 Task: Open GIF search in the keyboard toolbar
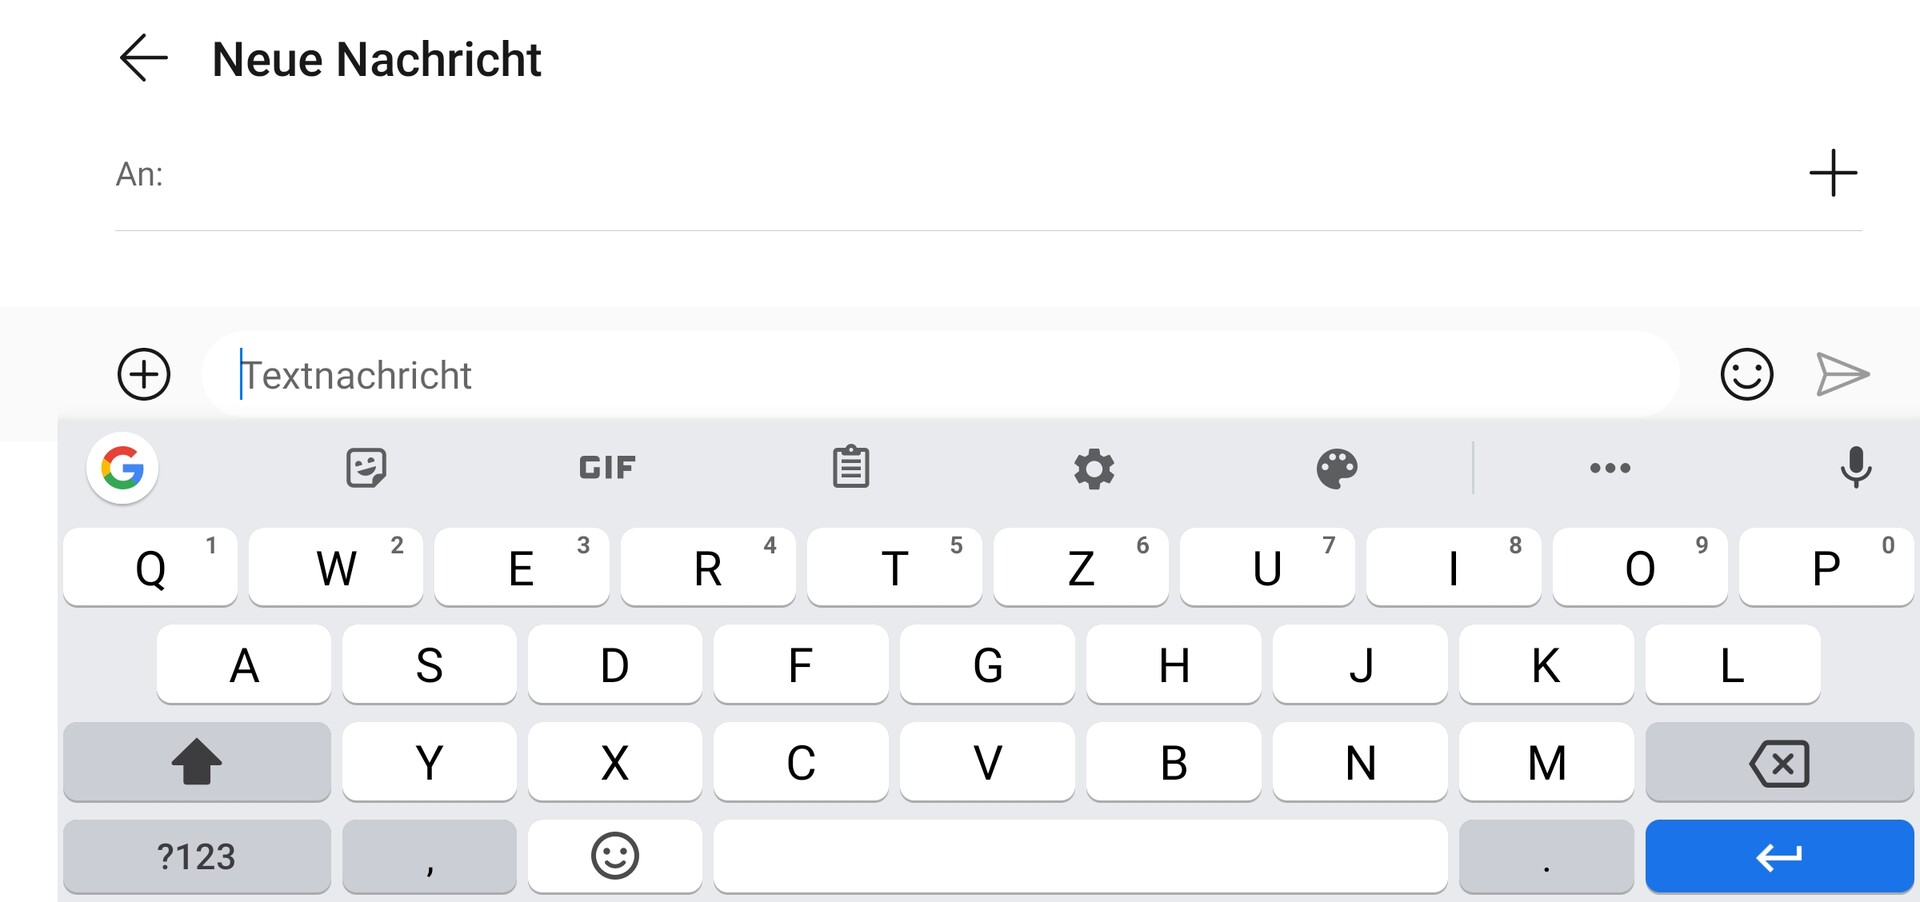coord(607,468)
